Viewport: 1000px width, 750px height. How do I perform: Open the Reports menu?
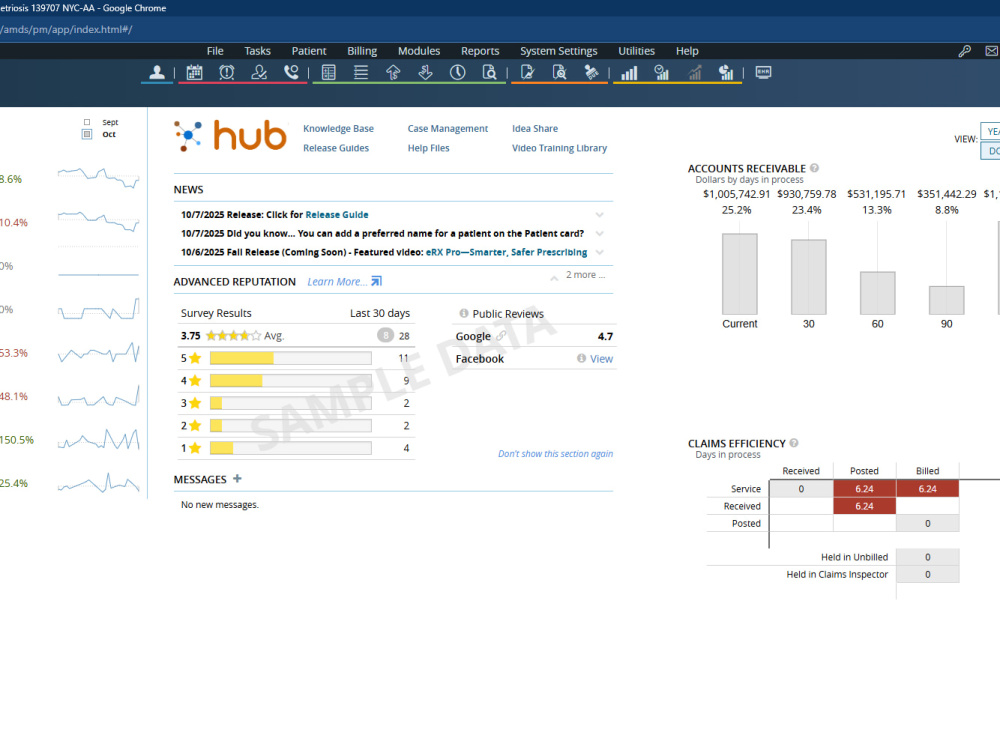[480, 51]
